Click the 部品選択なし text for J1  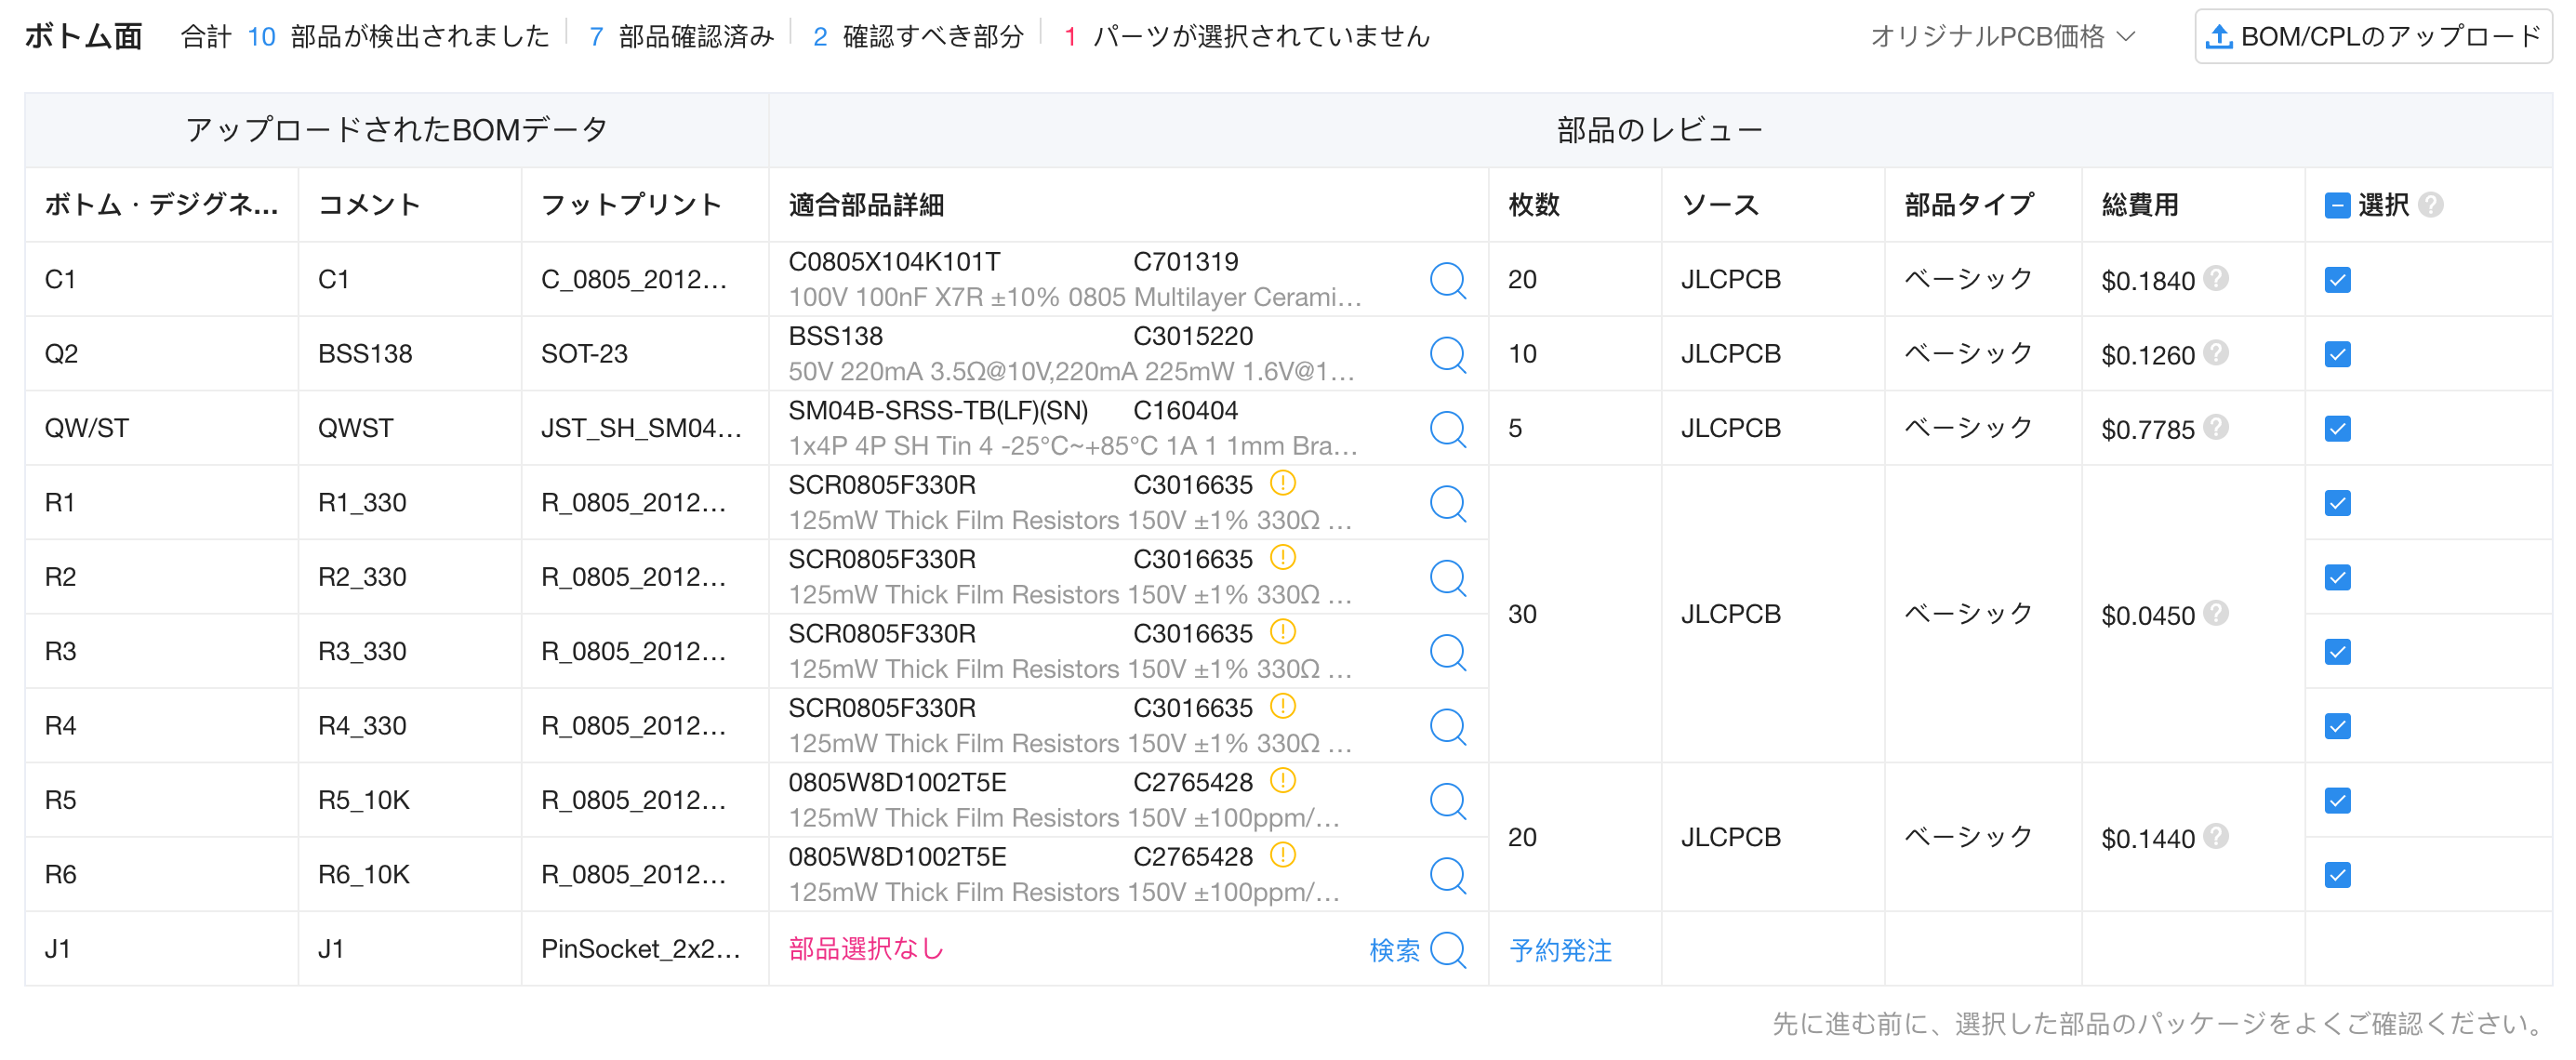pyautogui.click(x=866, y=949)
